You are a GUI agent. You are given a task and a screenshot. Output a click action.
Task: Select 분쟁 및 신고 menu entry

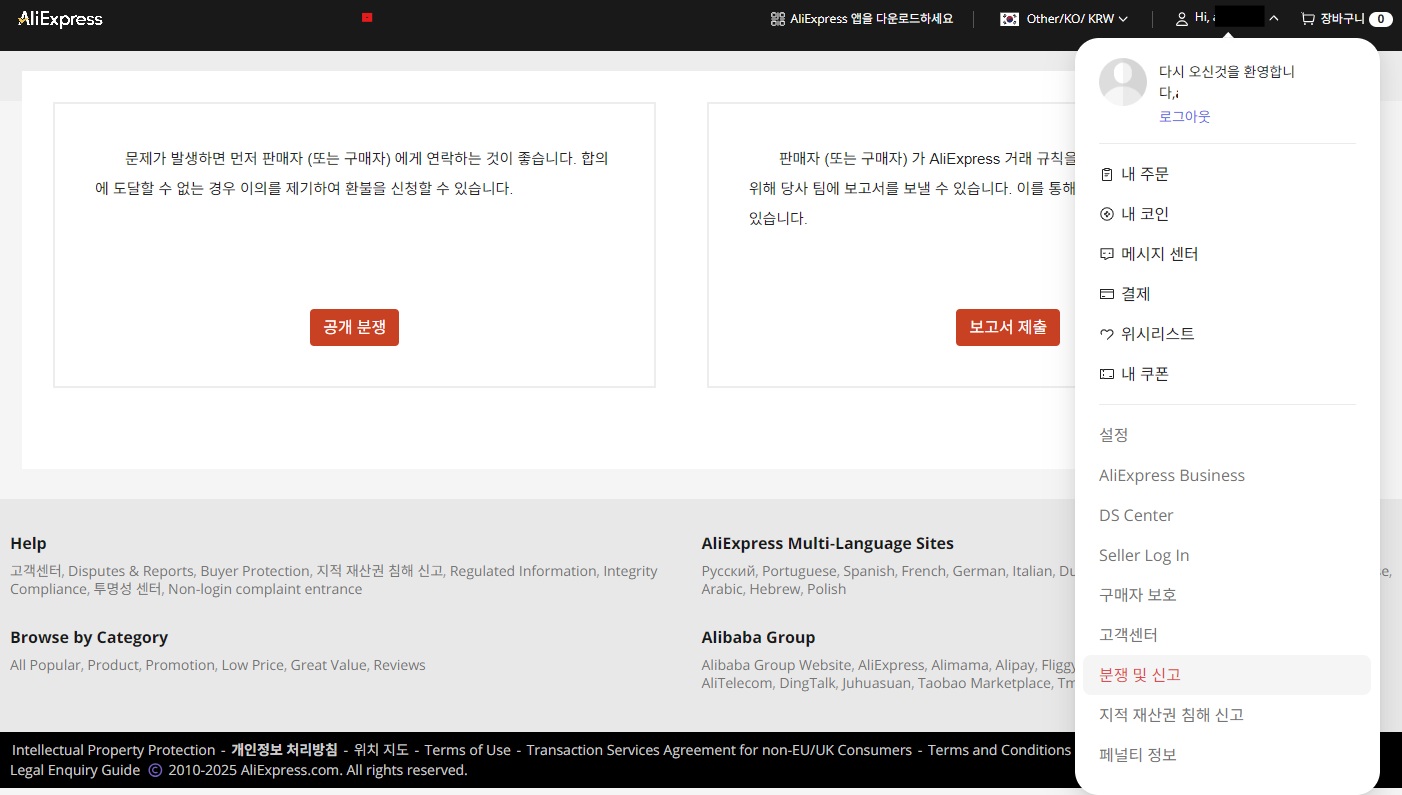(x=1227, y=675)
